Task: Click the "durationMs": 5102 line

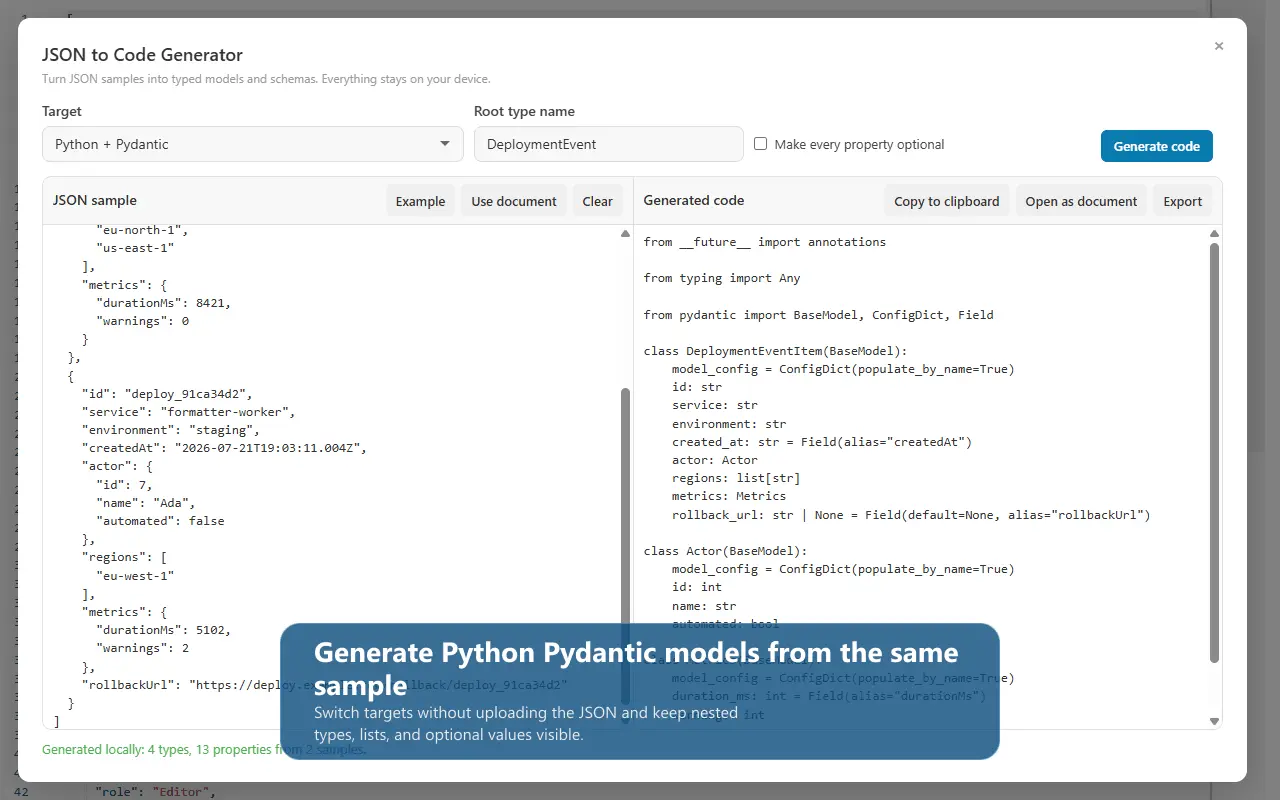Action: 164,630
